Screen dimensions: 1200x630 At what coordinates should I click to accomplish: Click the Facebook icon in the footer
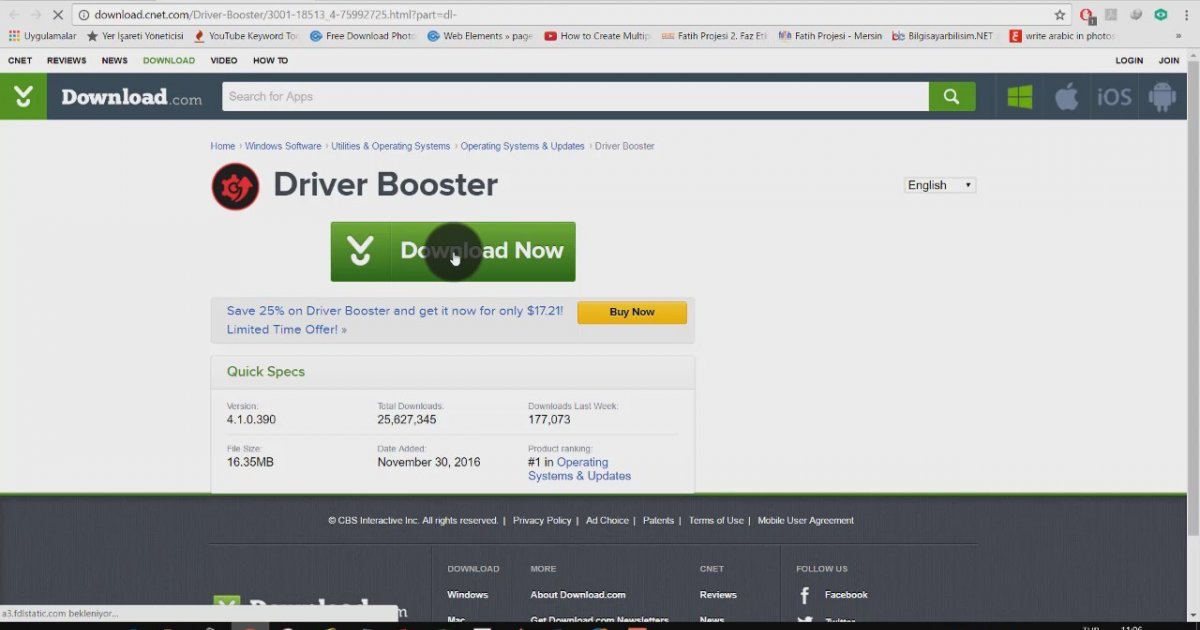coord(805,595)
